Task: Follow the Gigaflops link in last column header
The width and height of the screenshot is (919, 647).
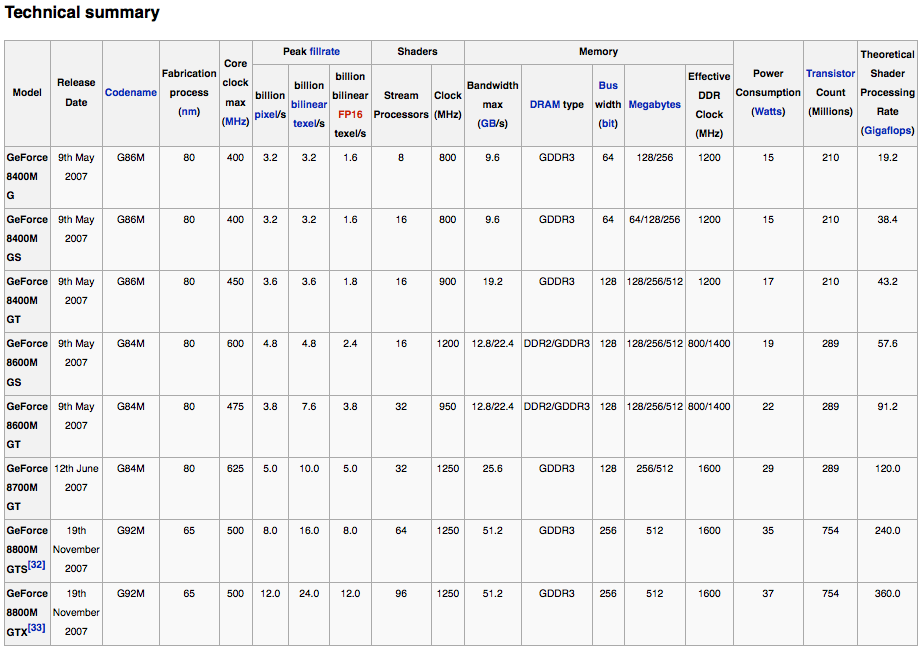Action: (x=887, y=130)
